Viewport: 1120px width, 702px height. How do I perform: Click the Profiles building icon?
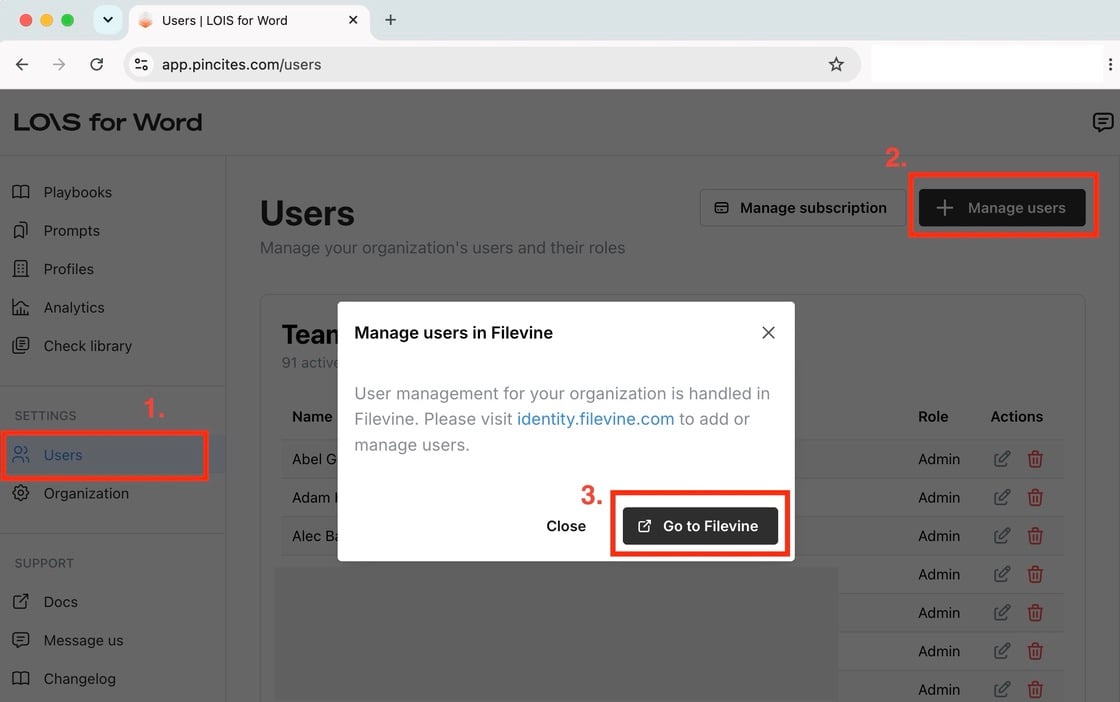click(21, 269)
